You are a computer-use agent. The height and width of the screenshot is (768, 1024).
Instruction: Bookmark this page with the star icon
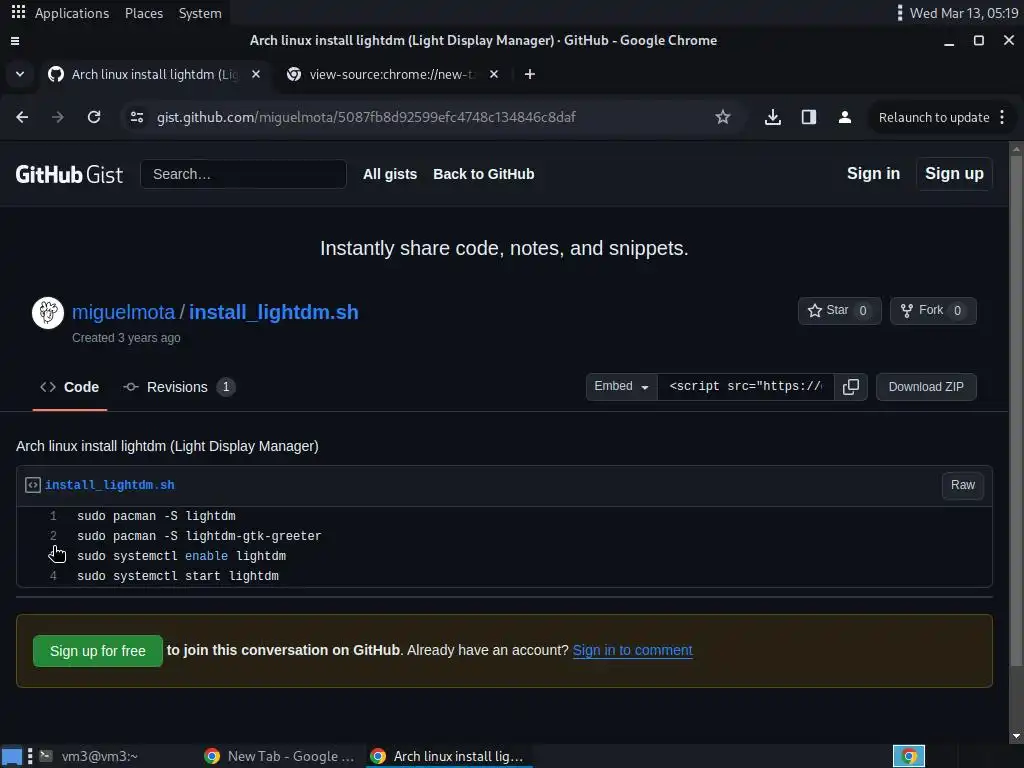click(722, 118)
